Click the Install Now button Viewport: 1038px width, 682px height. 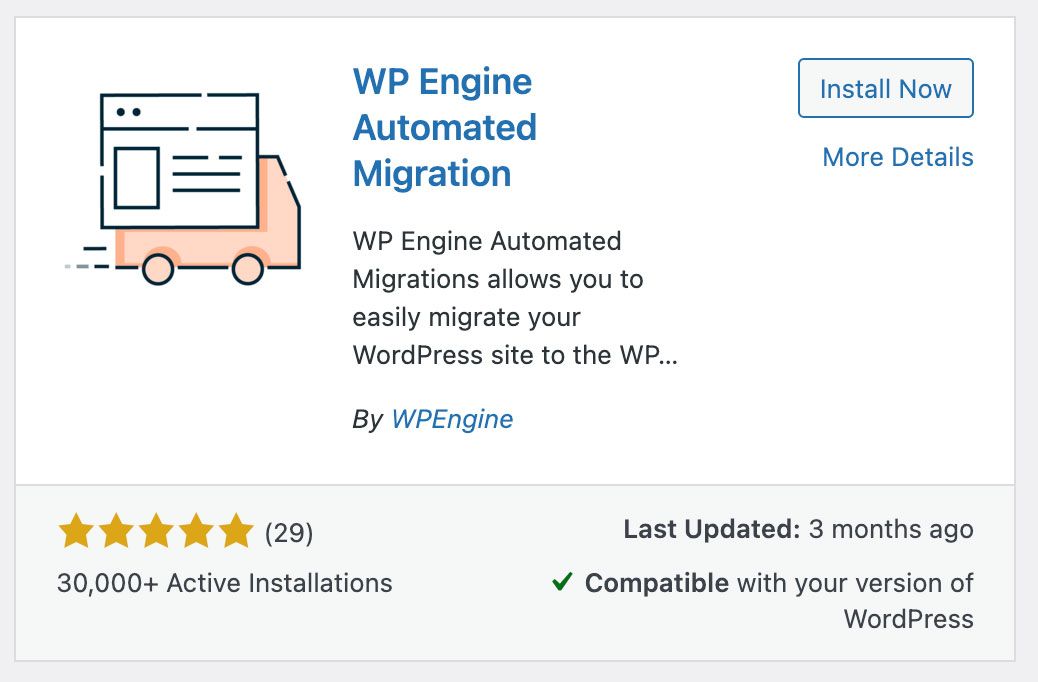coord(886,88)
